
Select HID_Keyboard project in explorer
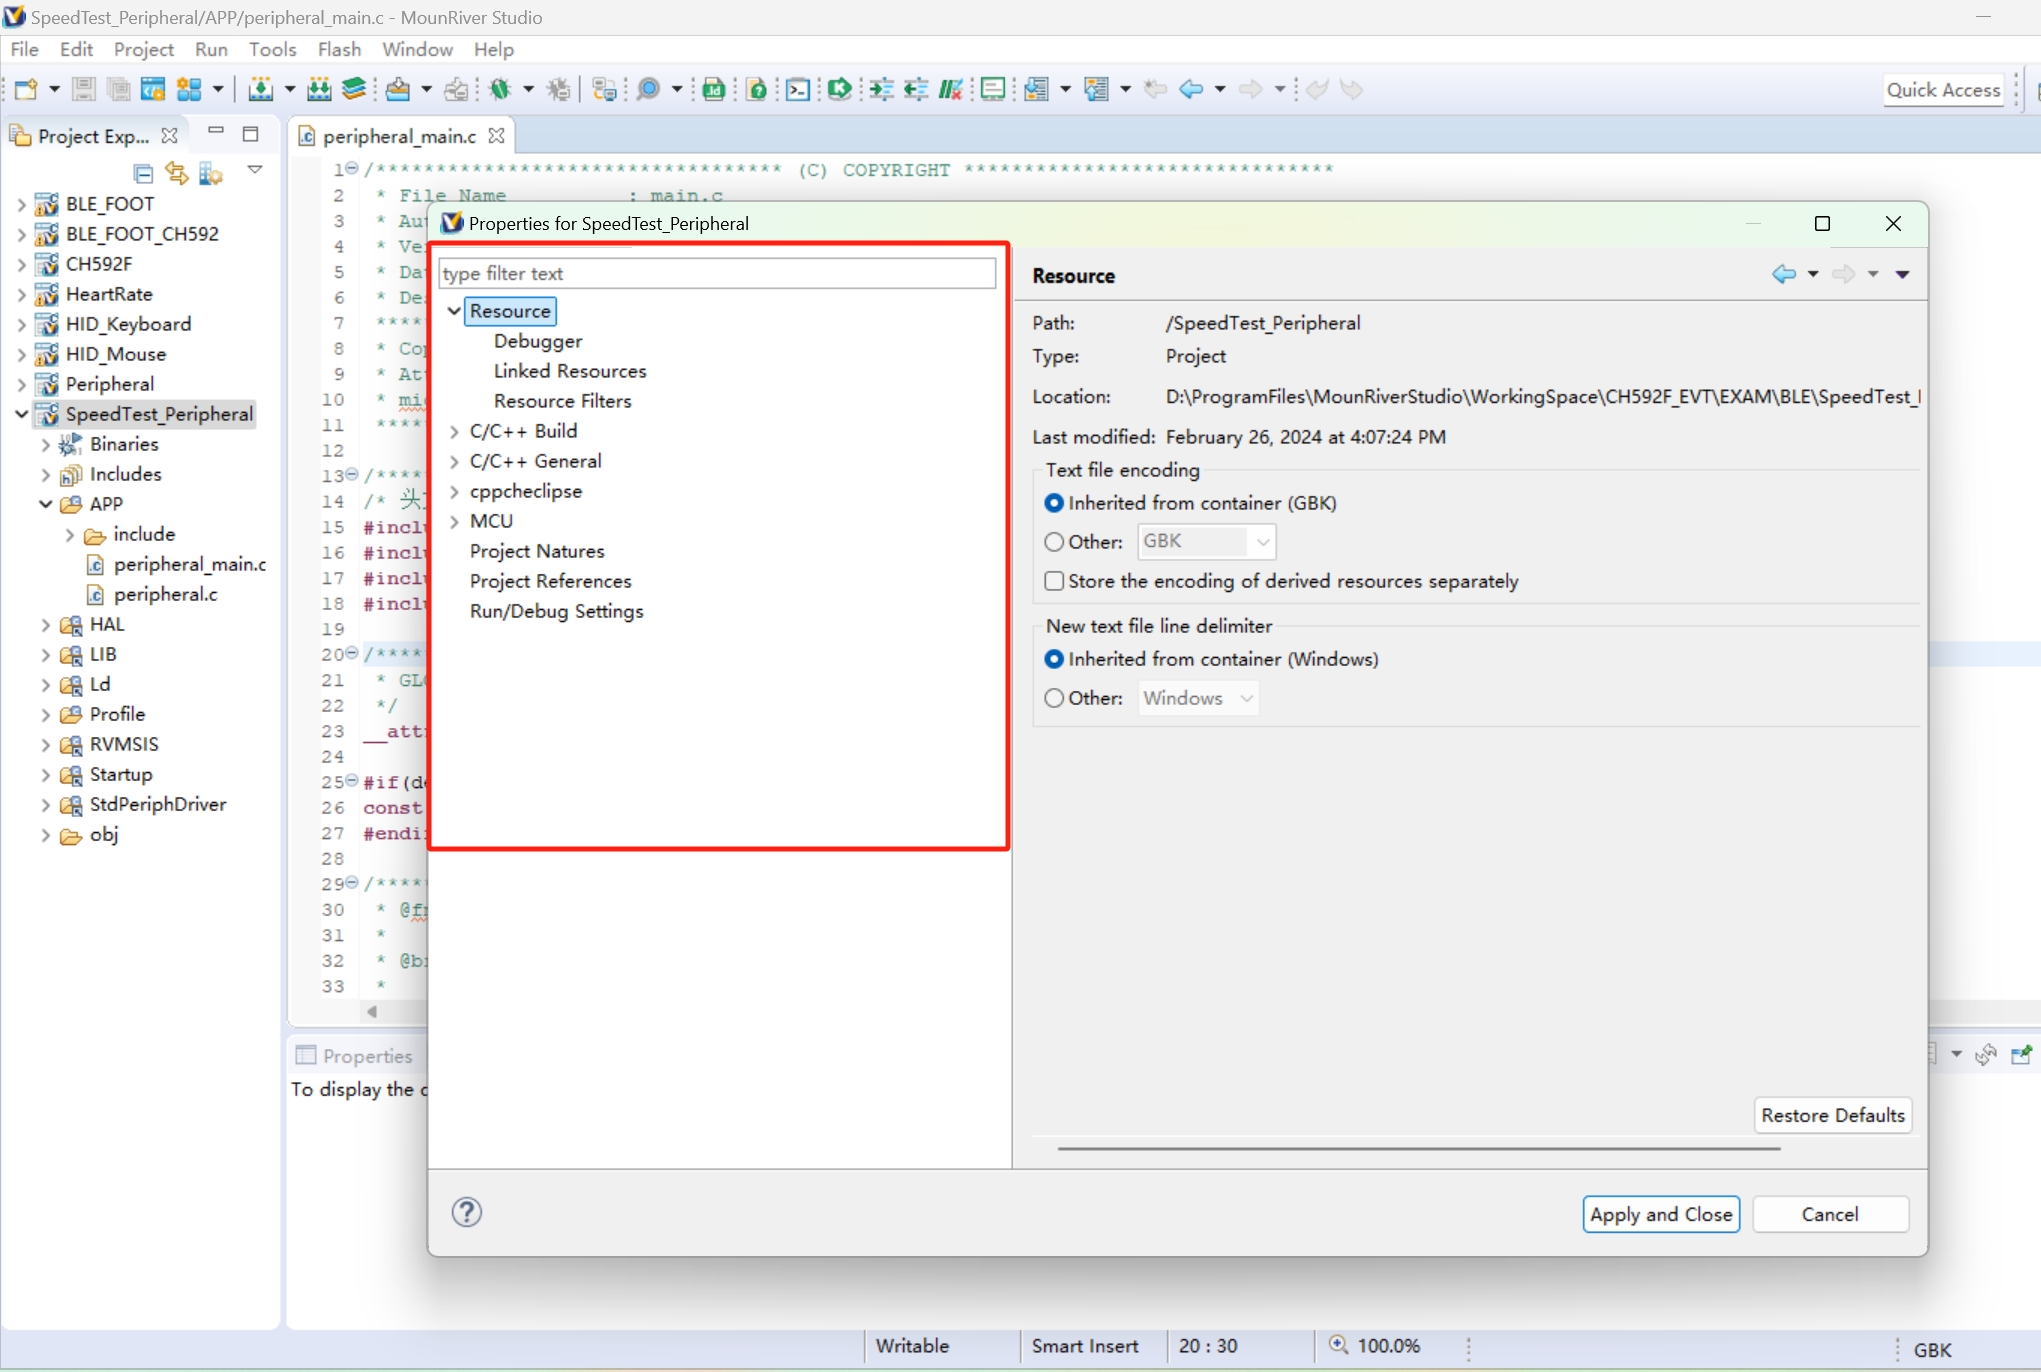click(128, 324)
